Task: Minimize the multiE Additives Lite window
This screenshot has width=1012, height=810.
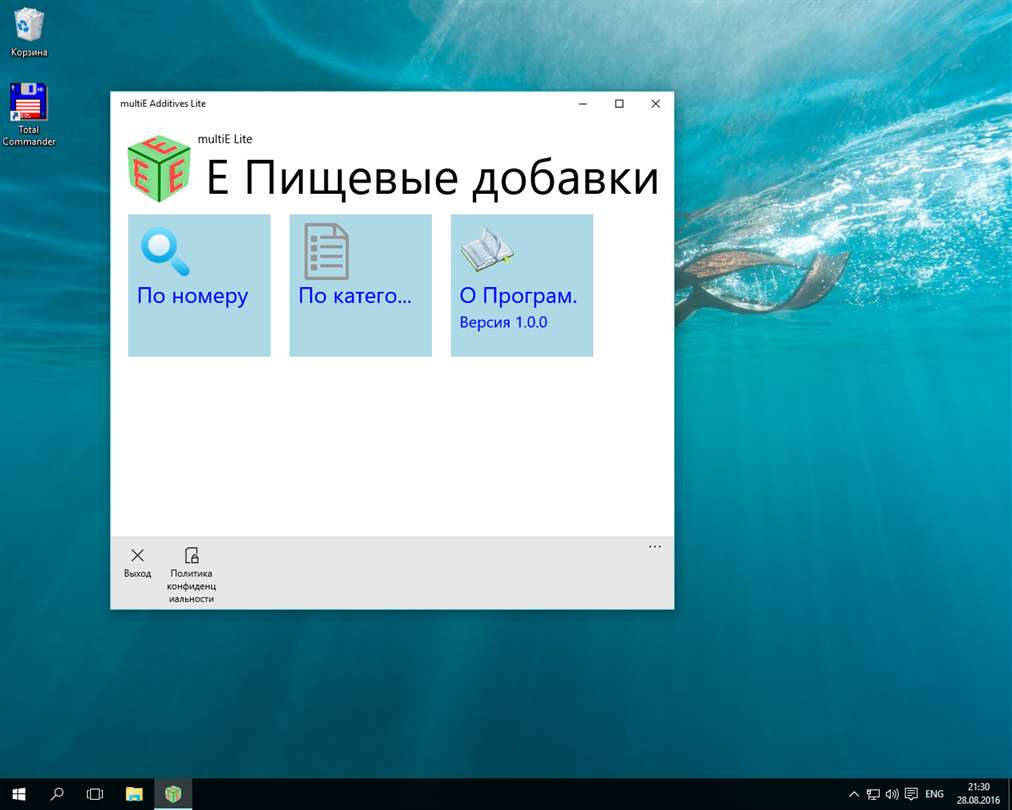Action: [583, 103]
